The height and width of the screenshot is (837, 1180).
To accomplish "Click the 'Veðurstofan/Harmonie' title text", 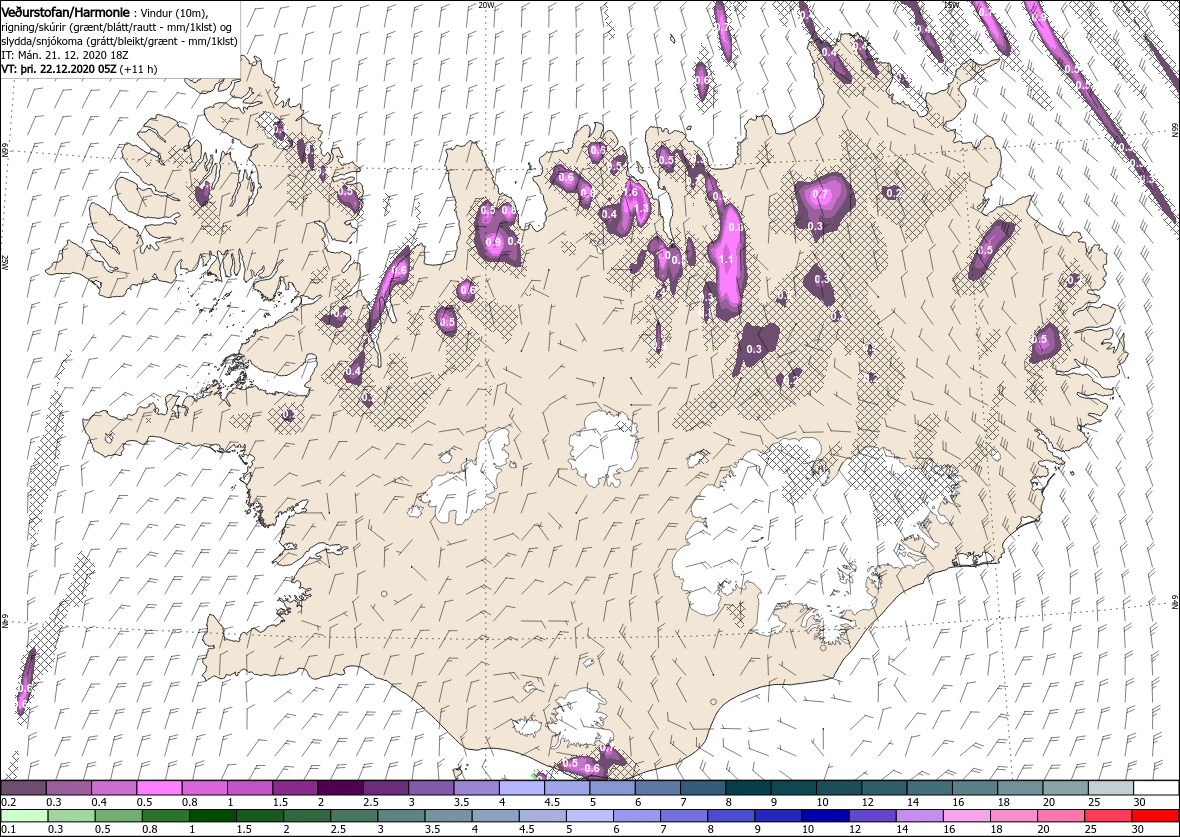I will (65, 13).
